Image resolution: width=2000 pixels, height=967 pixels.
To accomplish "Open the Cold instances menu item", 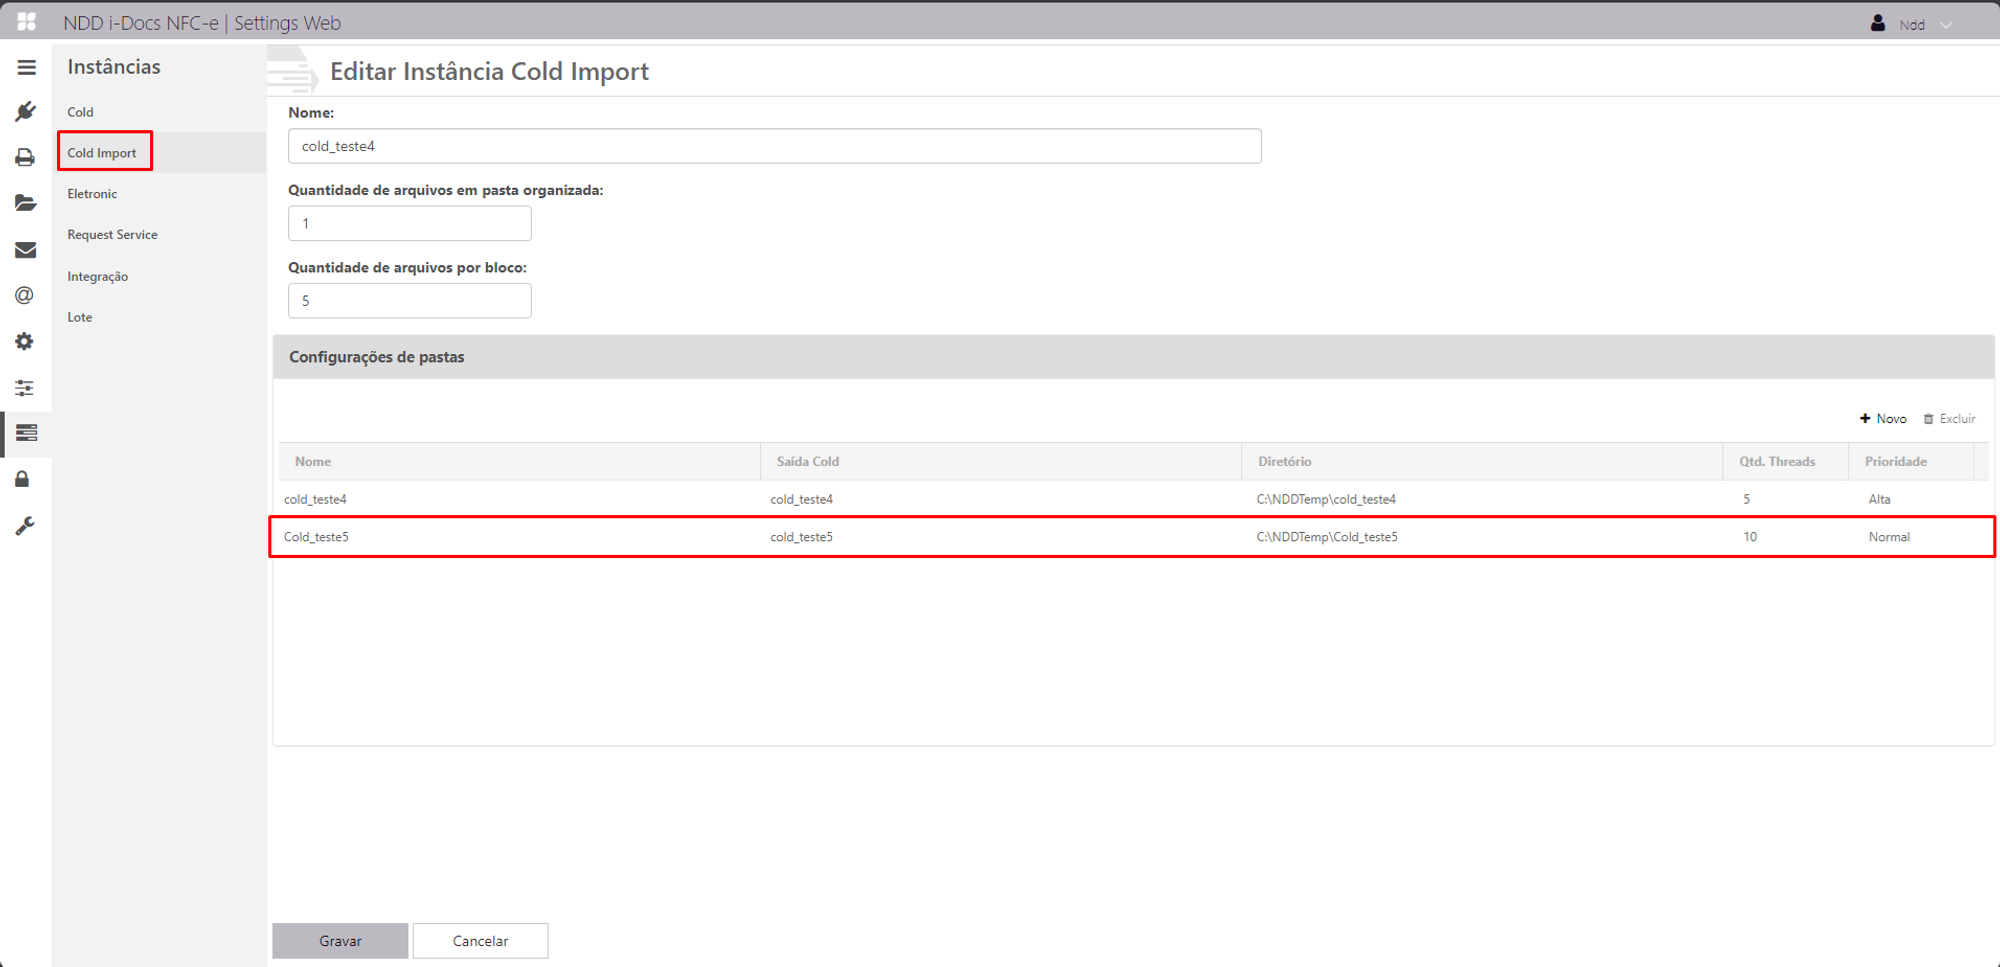I will pos(80,112).
